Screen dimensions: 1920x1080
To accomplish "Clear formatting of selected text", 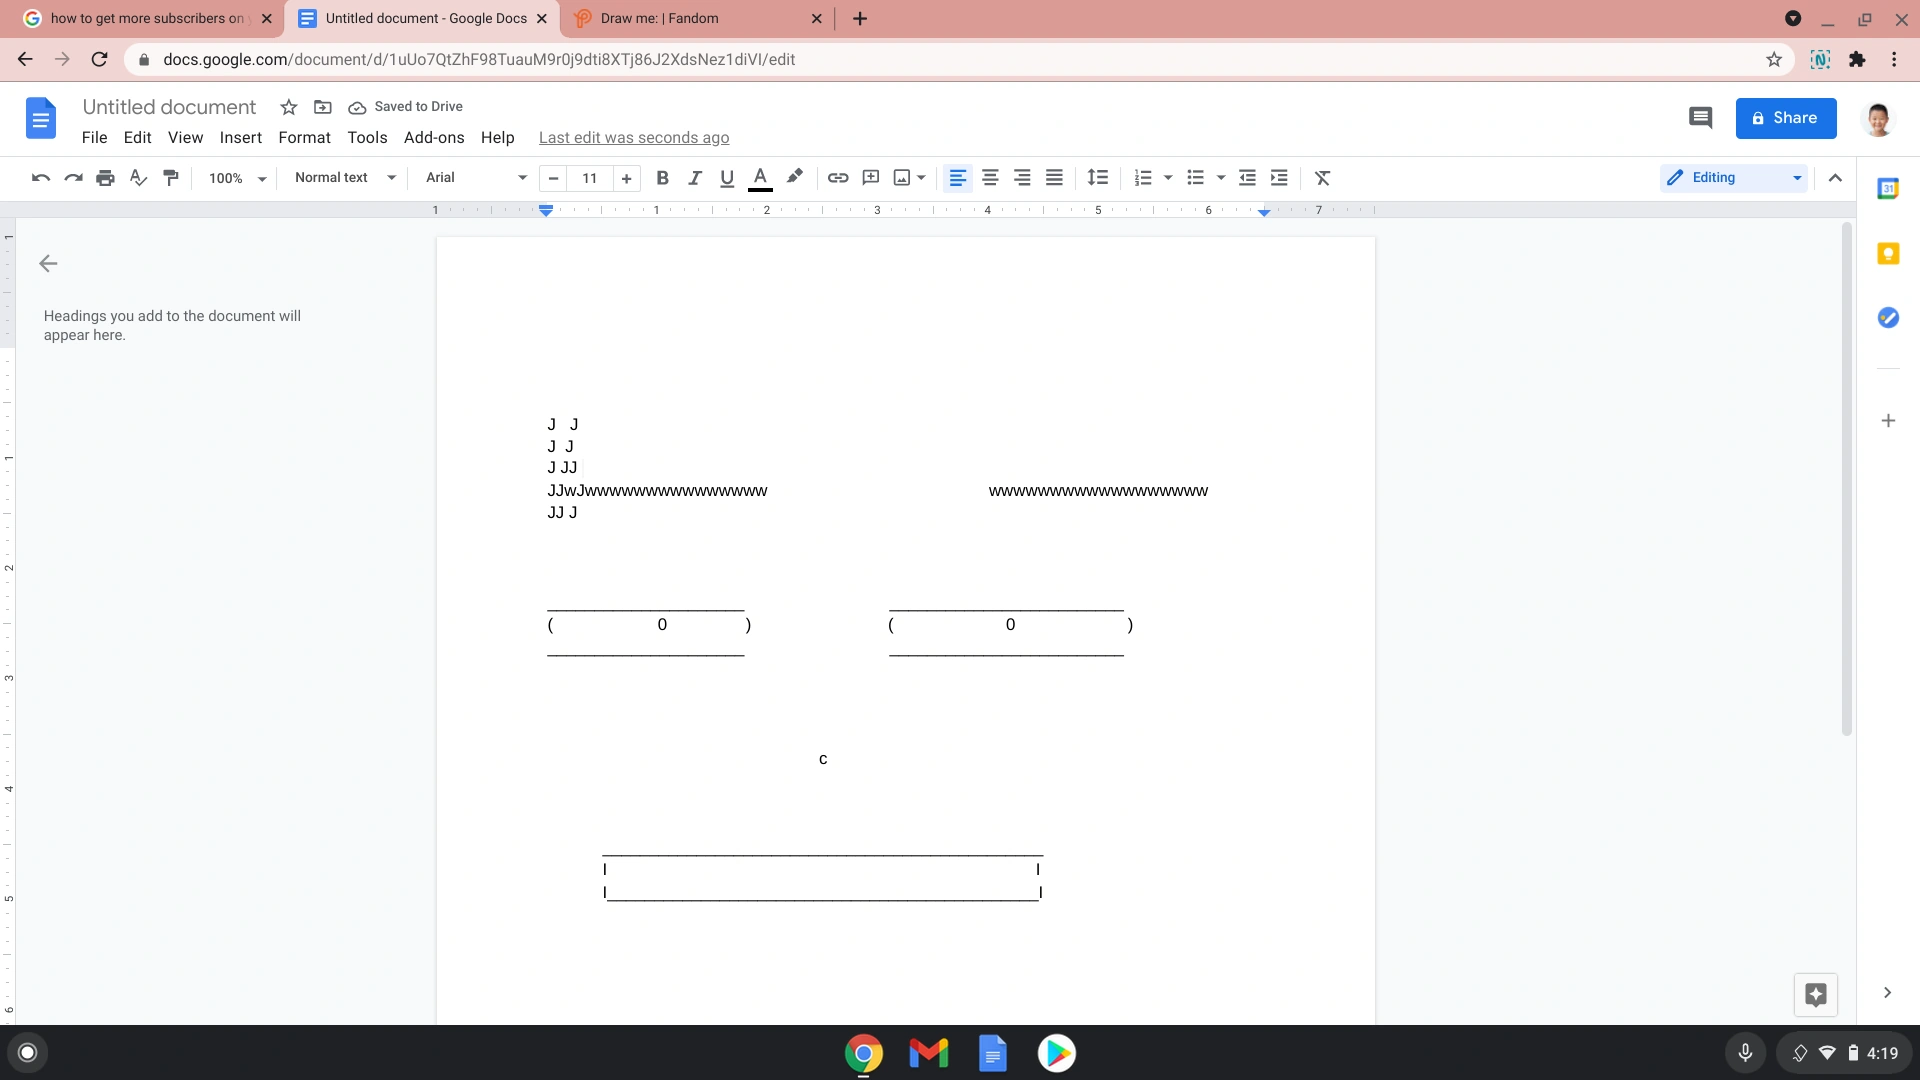I will coord(1322,178).
